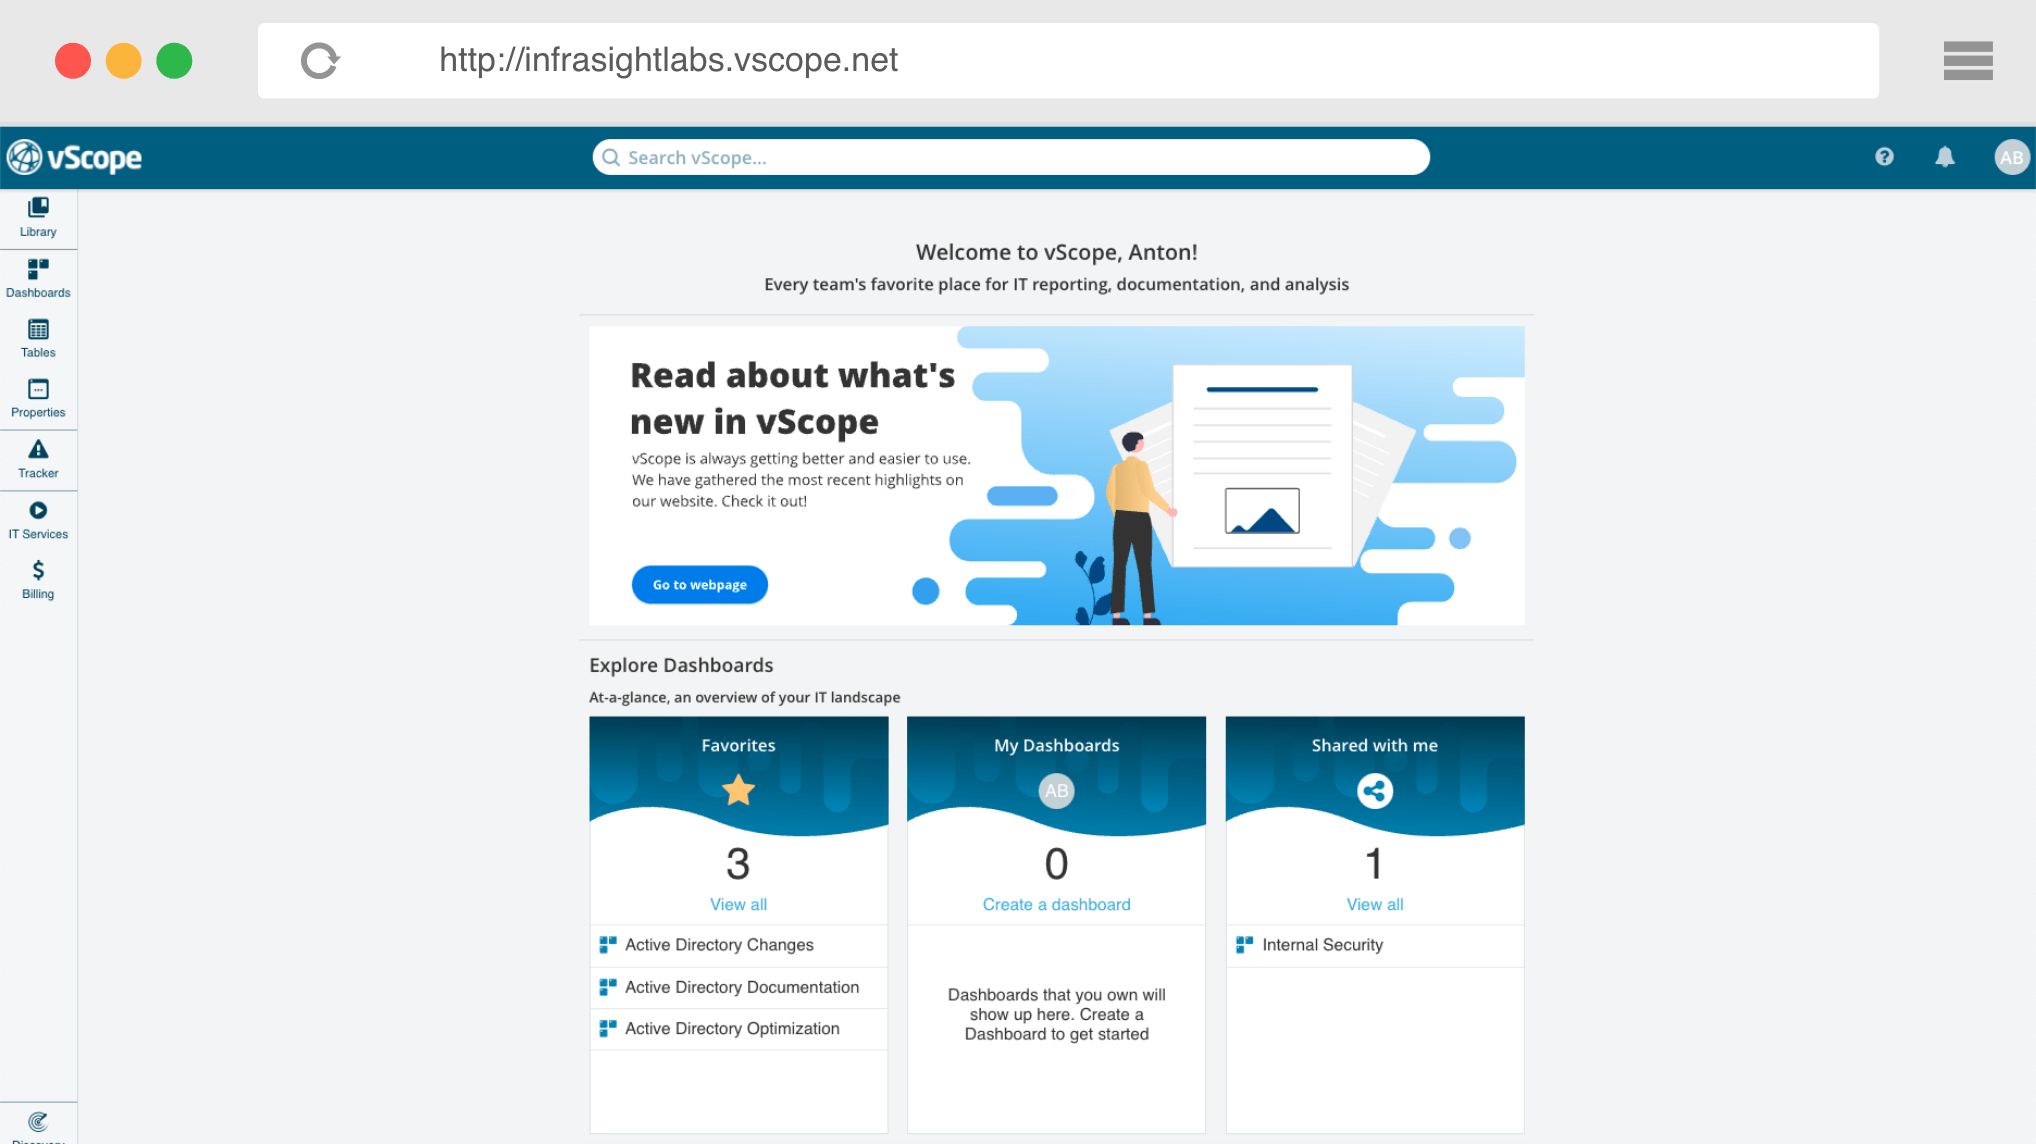Click the Shared with me count 1
Viewport: 2036px width, 1144px height.
click(1375, 864)
